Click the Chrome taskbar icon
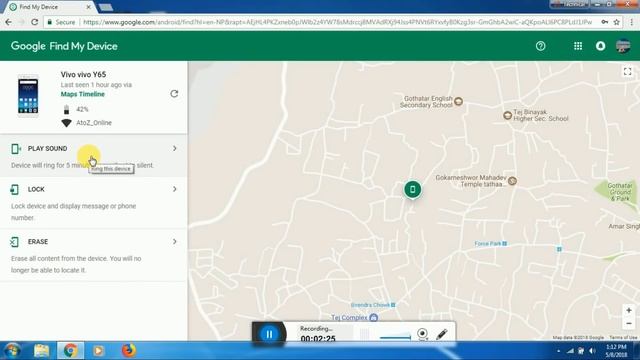This screenshot has width=640, height=360. click(x=70, y=351)
